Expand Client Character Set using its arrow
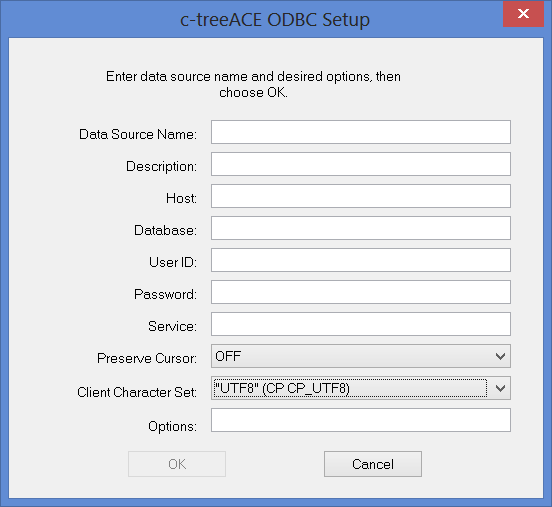Viewport: 552px width, 507px height. tap(500, 388)
